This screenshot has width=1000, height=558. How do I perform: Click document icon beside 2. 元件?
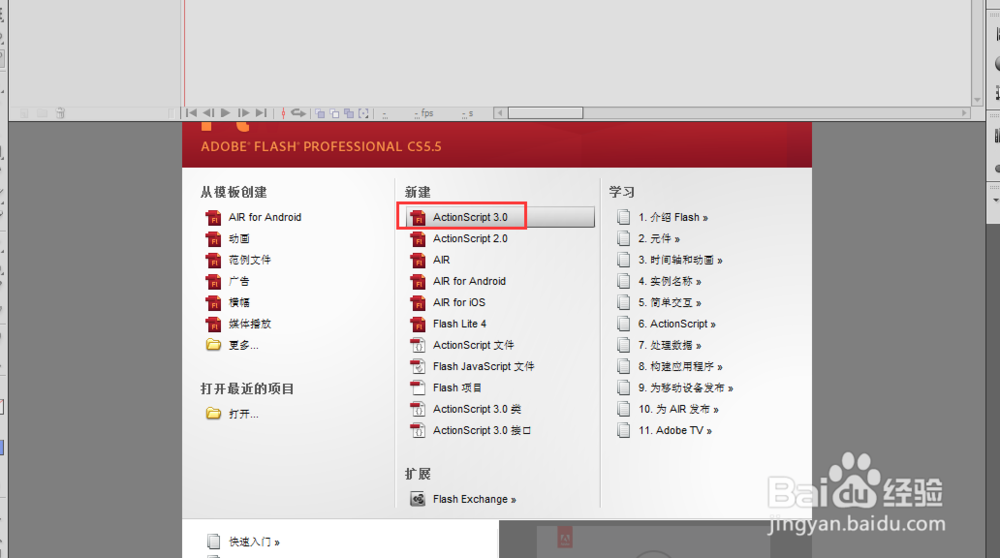(x=623, y=239)
